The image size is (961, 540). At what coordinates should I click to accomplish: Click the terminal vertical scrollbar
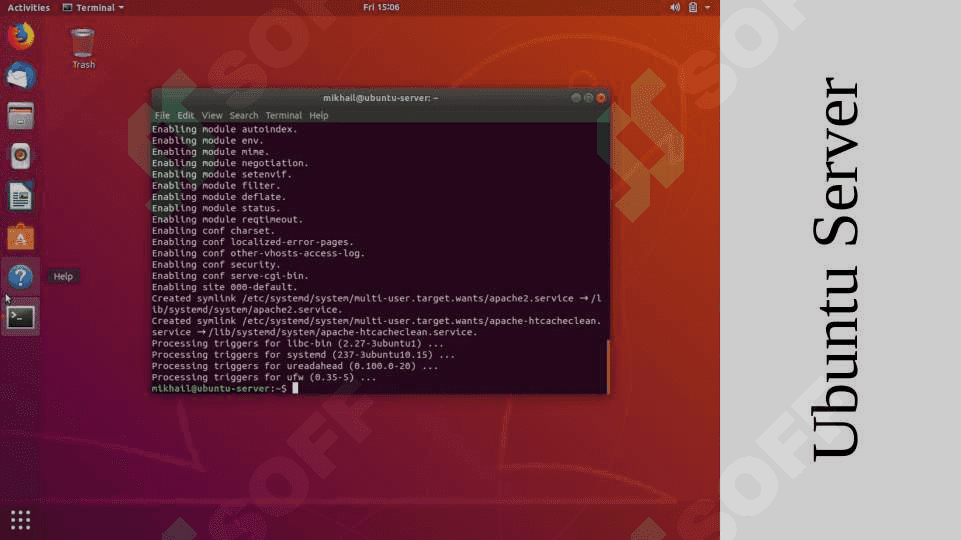[x=608, y=367]
